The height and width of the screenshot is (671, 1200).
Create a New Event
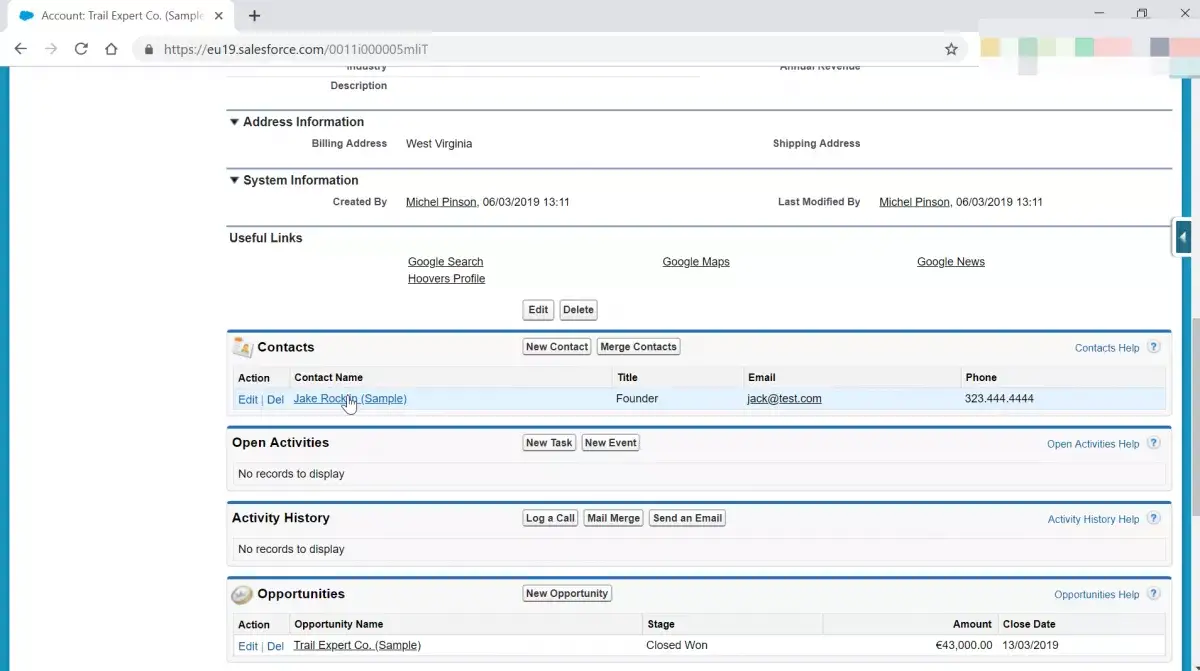pyautogui.click(x=611, y=443)
